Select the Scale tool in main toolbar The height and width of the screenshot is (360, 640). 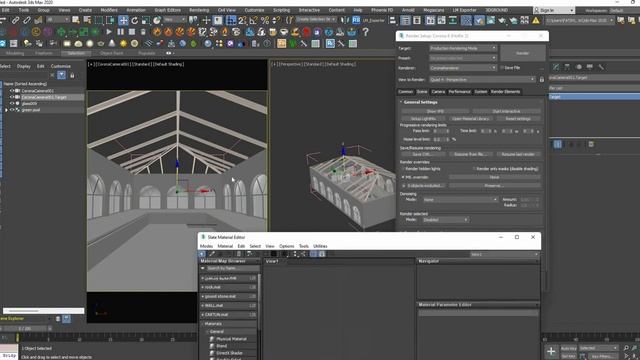click(x=146, y=20)
